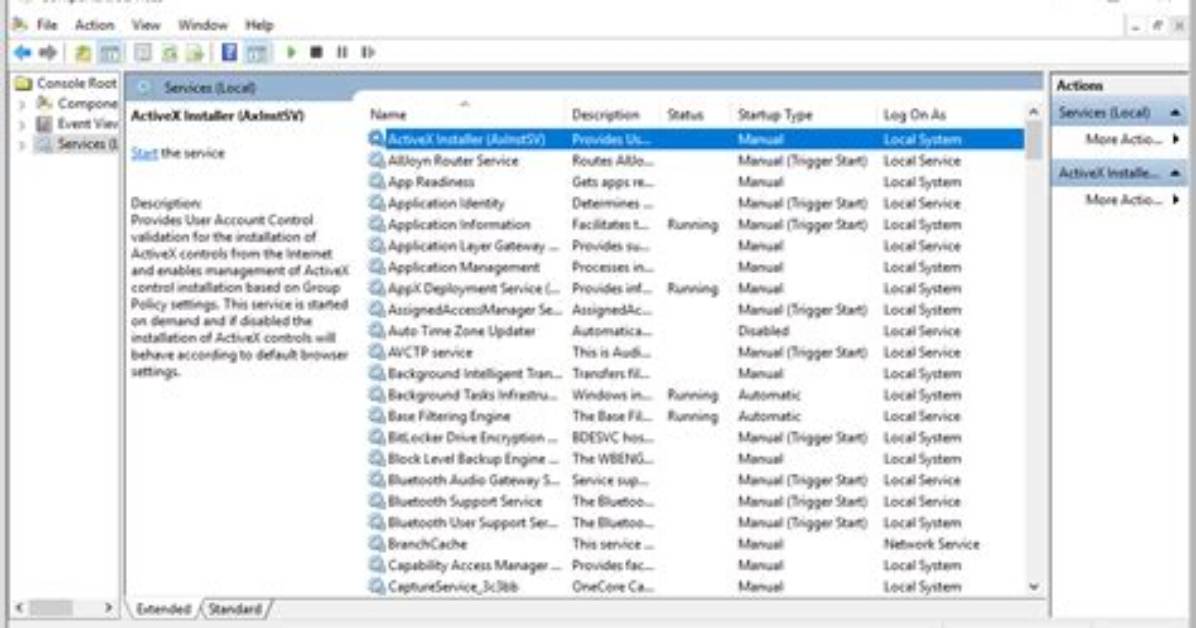
Task: Select Console Root in the tree
Action: pyautogui.click(x=76, y=83)
